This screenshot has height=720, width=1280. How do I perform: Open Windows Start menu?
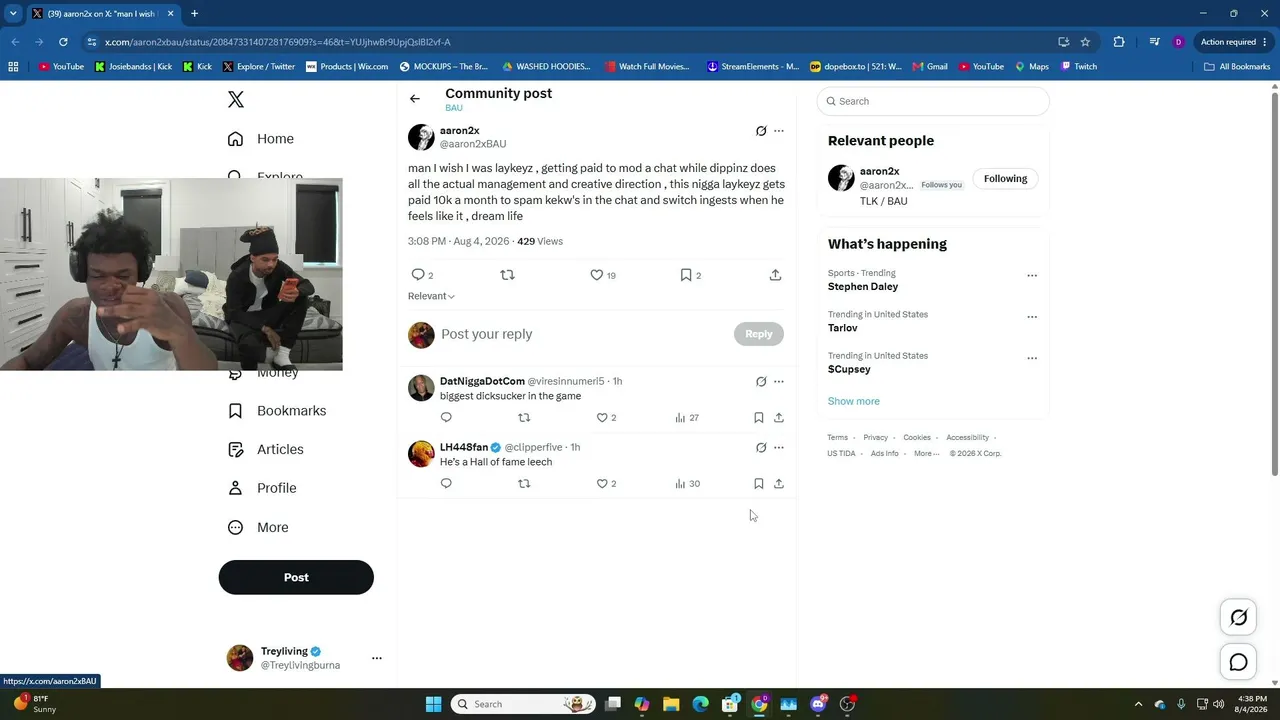coord(433,704)
